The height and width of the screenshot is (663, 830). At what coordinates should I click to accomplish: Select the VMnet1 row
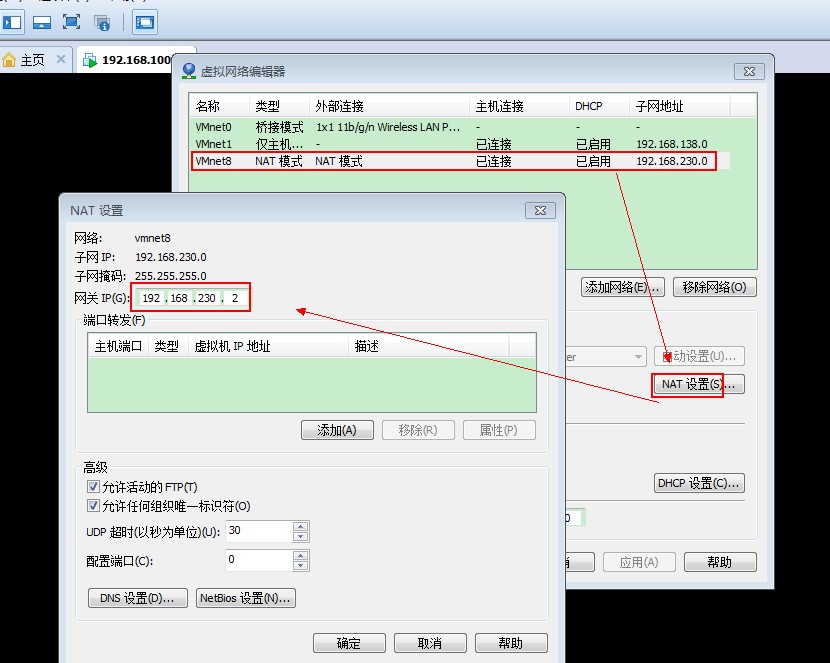[x=459, y=144]
